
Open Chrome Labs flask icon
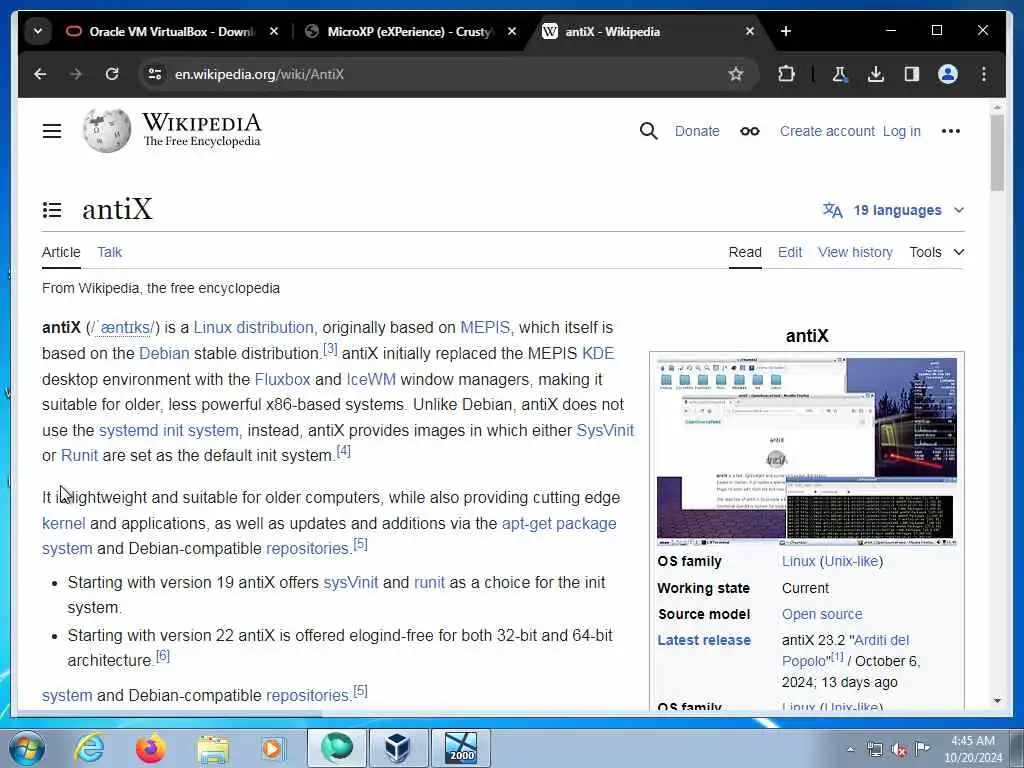[x=840, y=74]
